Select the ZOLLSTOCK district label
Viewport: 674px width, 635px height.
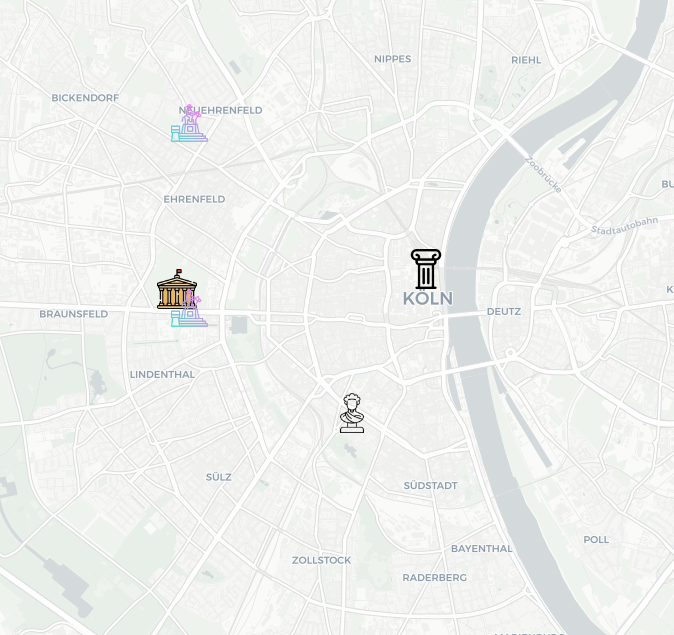[322, 561]
